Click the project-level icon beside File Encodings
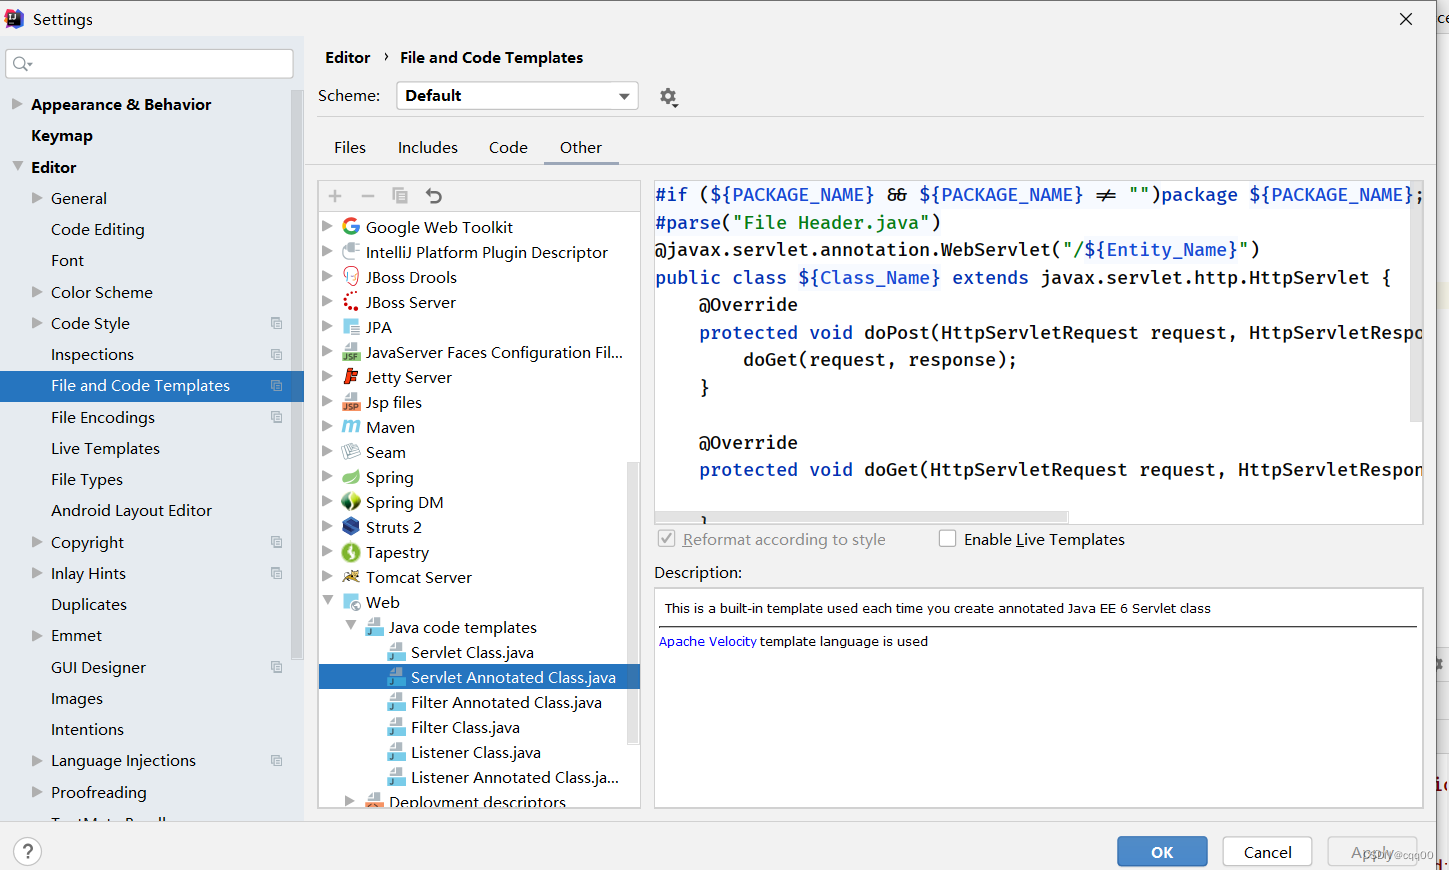 pos(277,417)
